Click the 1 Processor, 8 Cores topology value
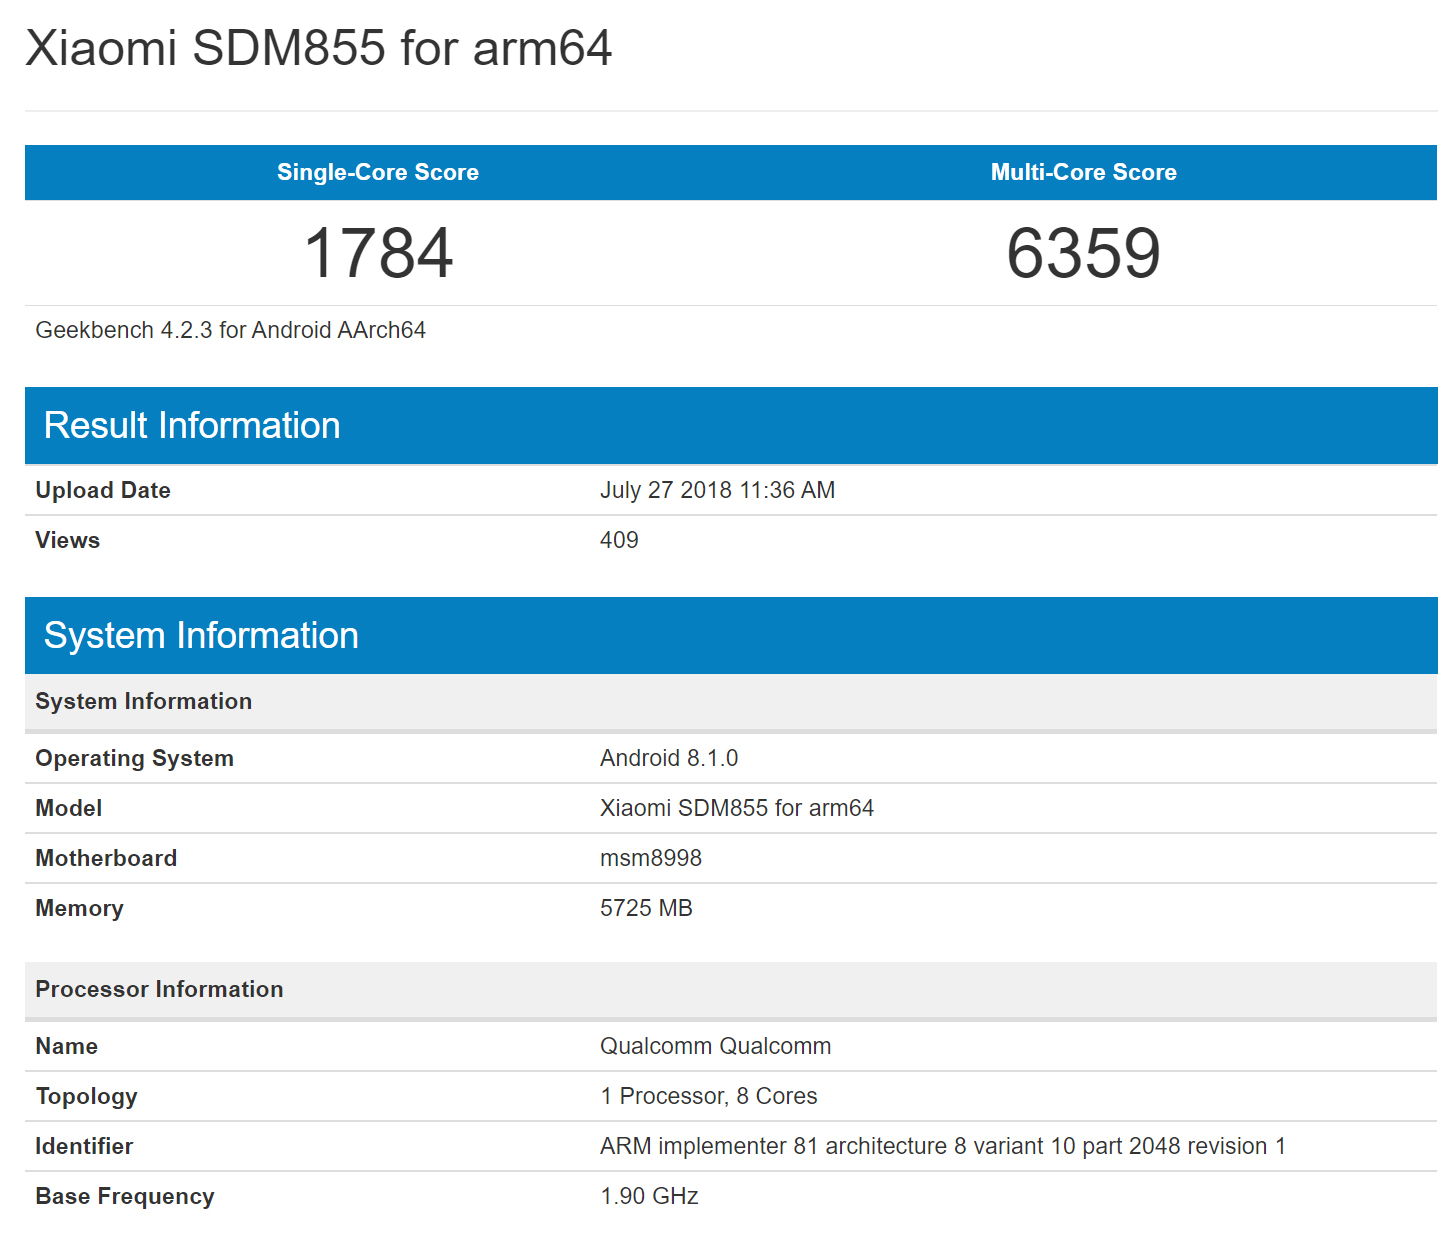The width and height of the screenshot is (1452, 1244). click(x=708, y=1096)
